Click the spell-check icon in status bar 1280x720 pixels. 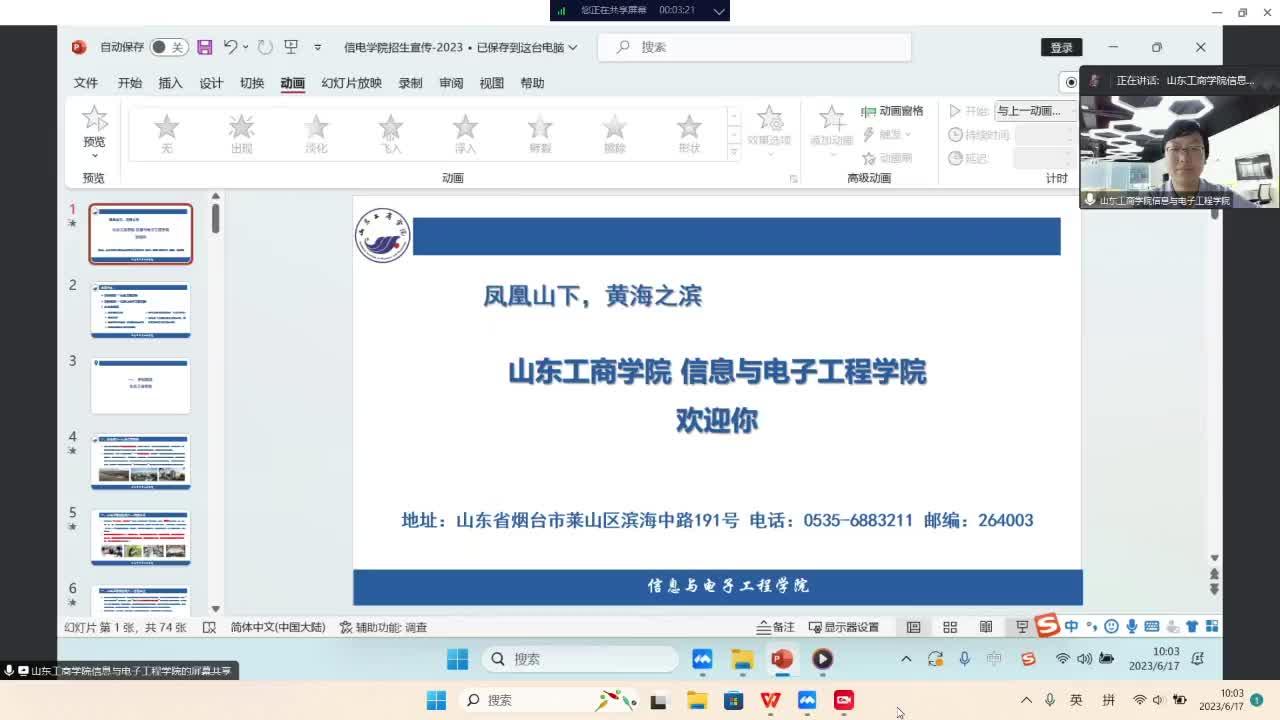[209, 627]
